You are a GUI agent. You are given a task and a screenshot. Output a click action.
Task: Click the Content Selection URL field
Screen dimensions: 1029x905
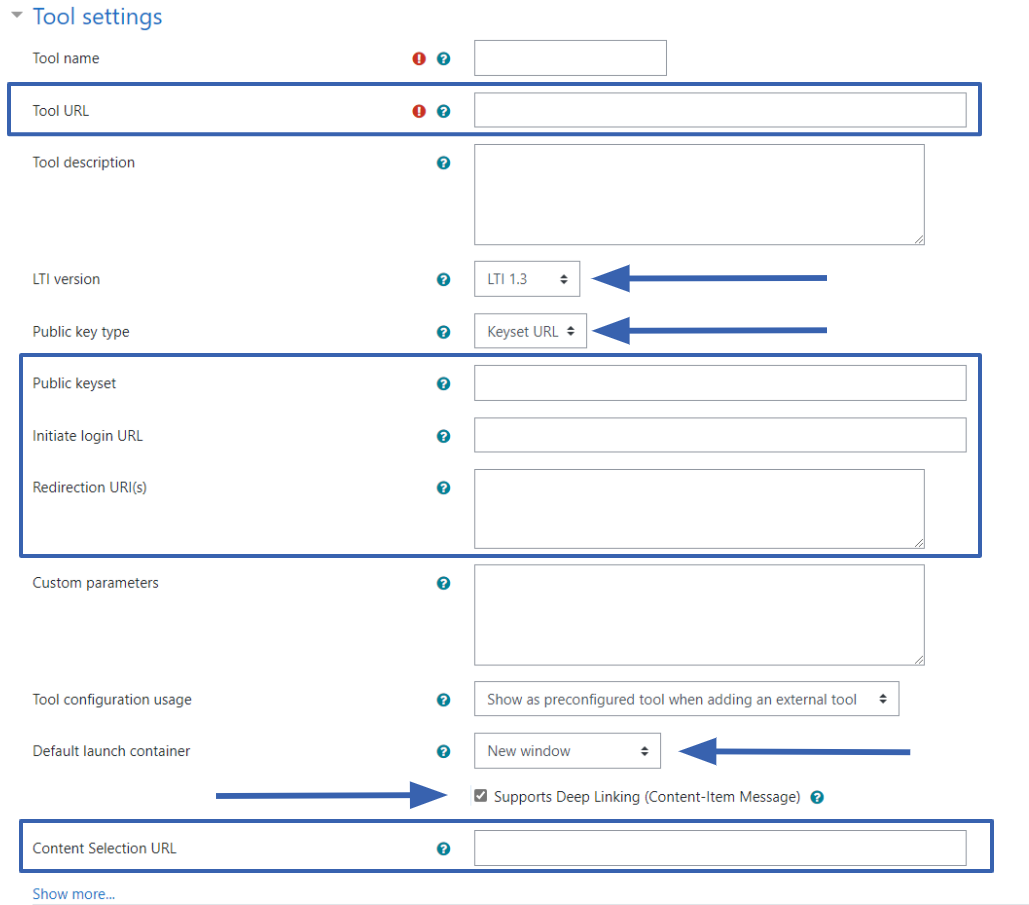click(719, 848)
